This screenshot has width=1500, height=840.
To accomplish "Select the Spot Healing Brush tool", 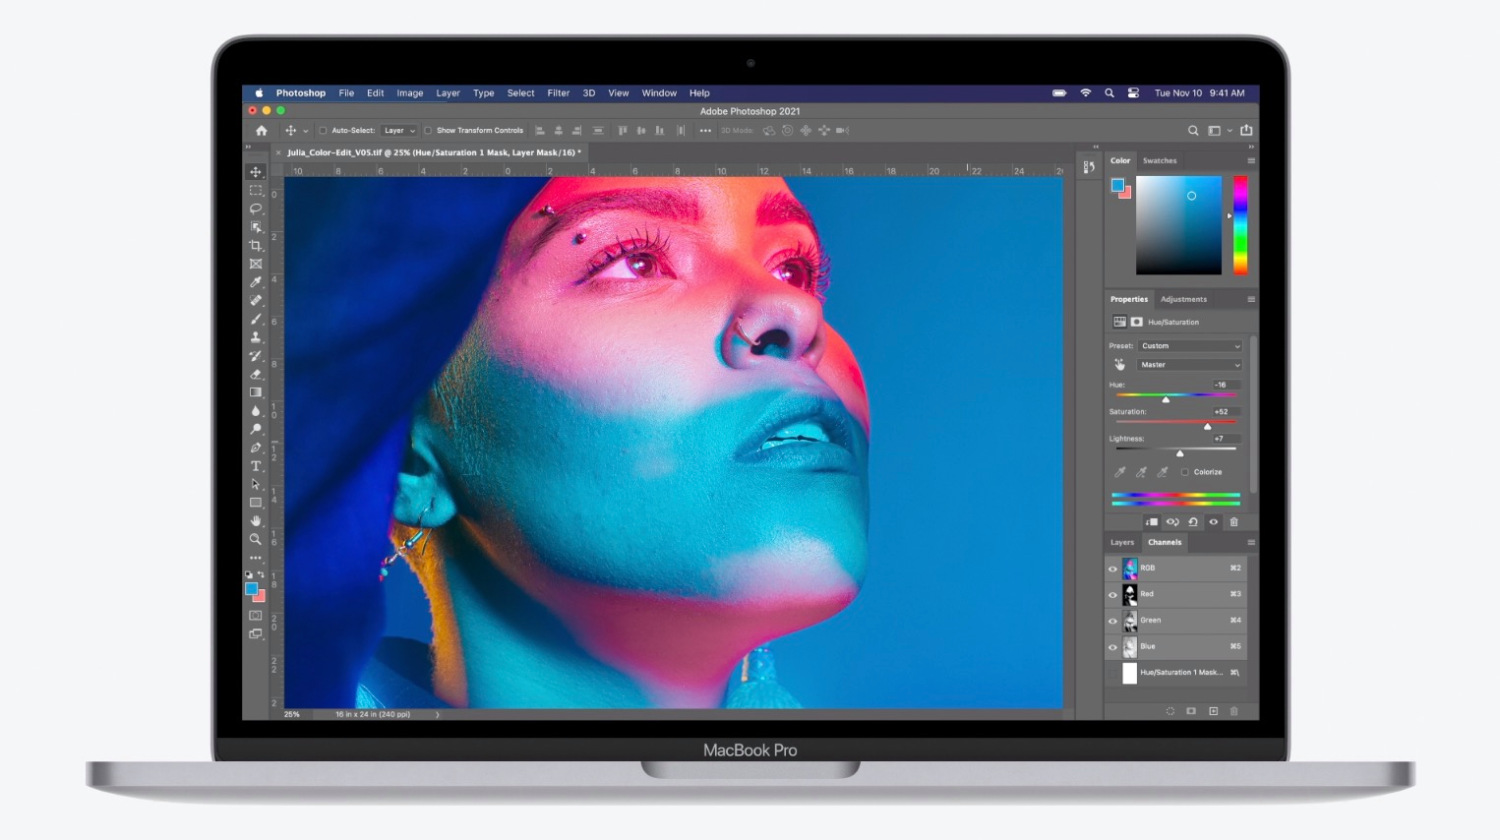I will coord(256,300).
